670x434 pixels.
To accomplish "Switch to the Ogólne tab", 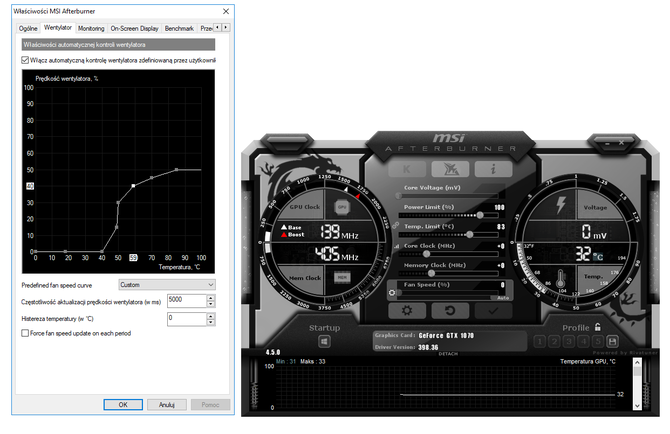I will [x=28, y=28].
